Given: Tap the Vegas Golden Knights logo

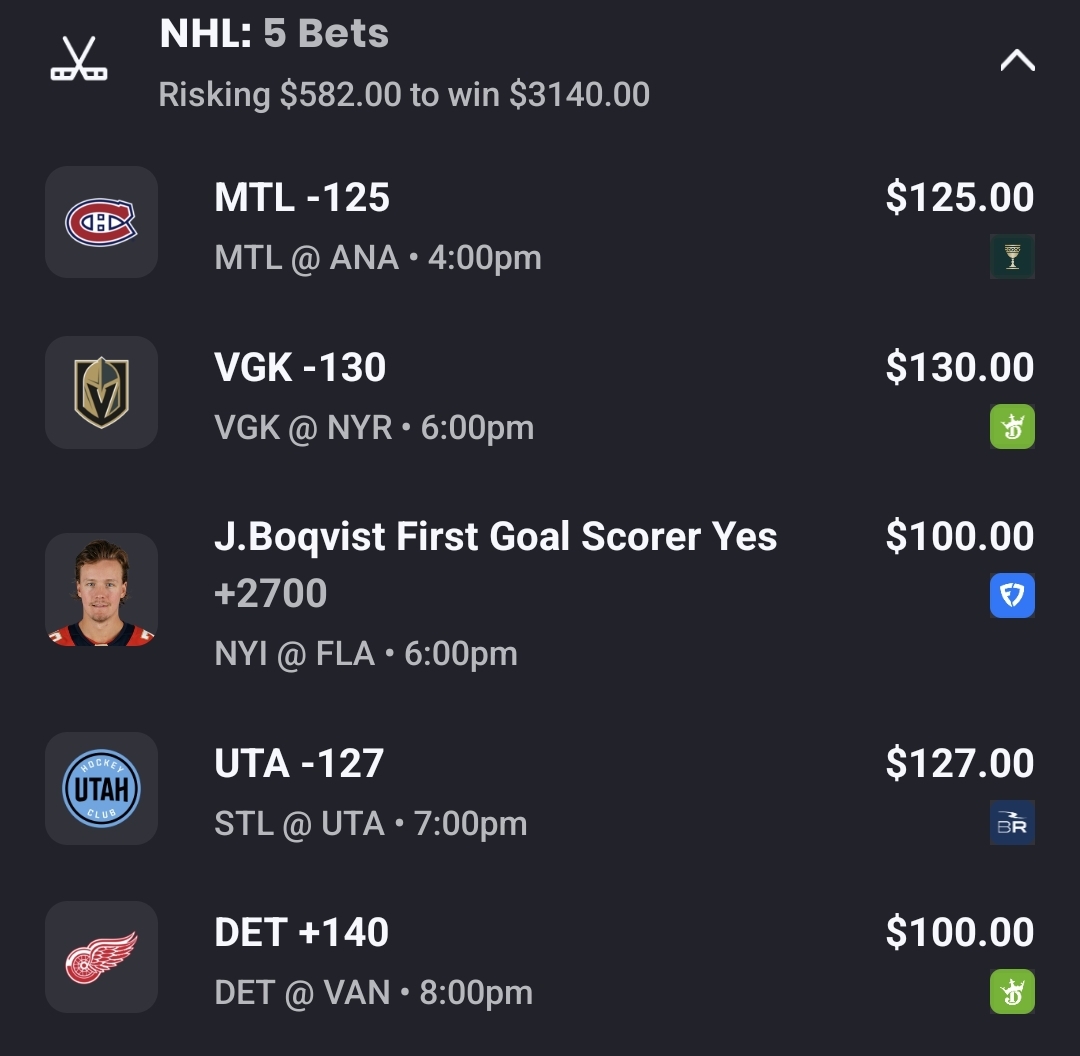Looking at the screenshot, I should [x=101, y=392].
